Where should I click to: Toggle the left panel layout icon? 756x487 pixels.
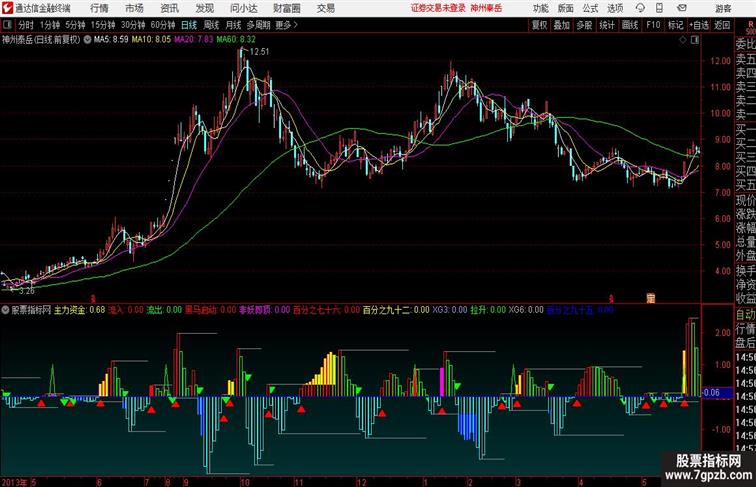(7, 25)
